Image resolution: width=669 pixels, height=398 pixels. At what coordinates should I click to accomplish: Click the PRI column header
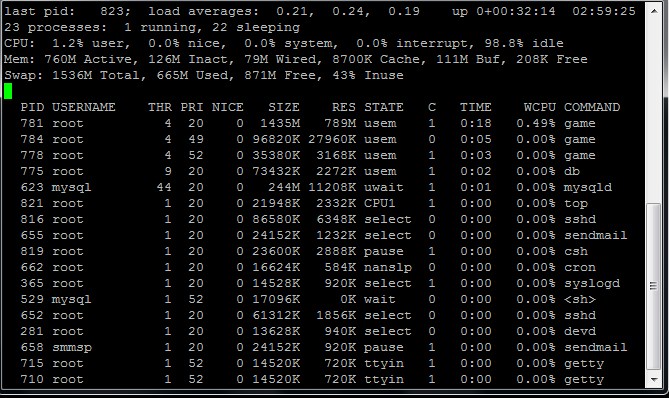tap(192, 107)
